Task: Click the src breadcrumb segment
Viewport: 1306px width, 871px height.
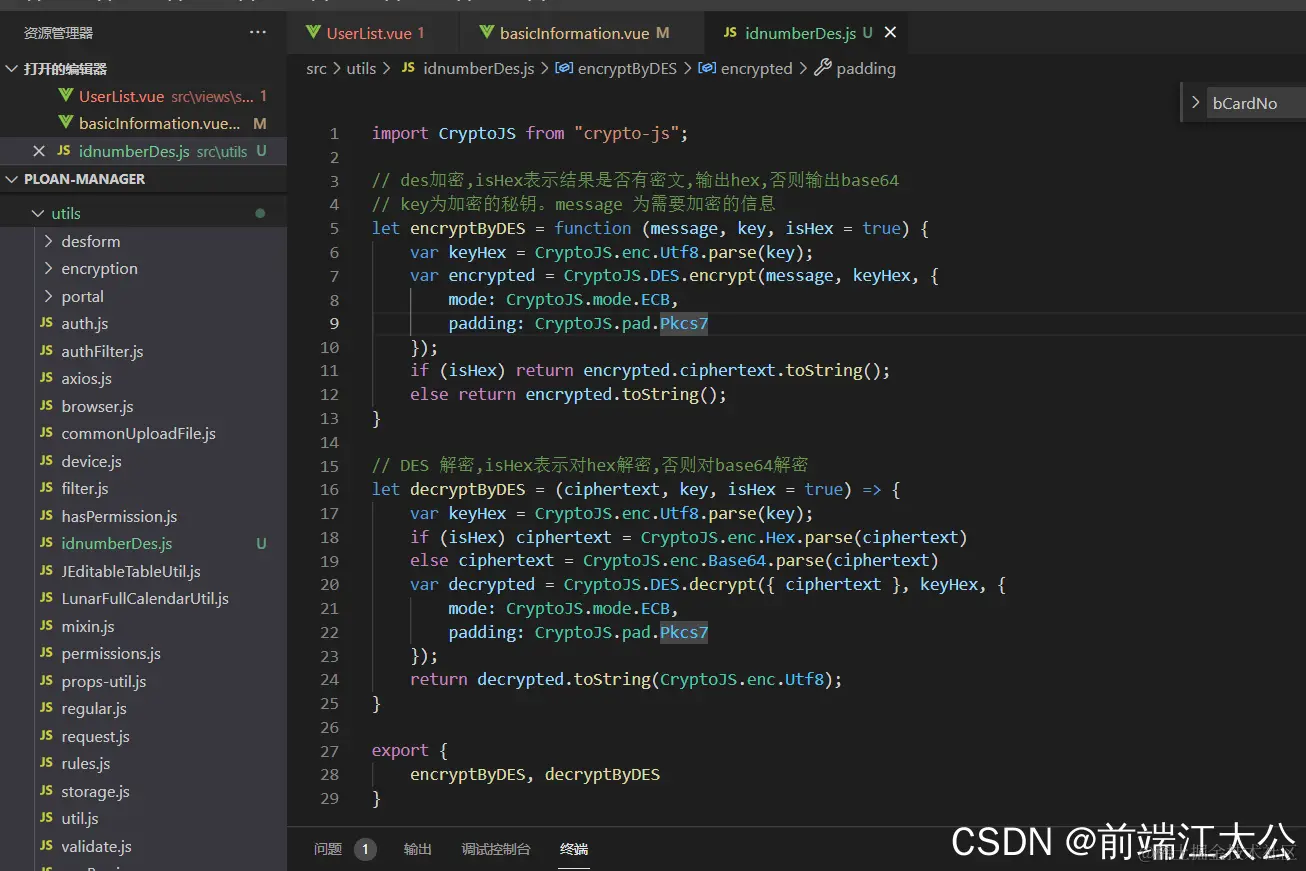Action: [x=316, y=69]
